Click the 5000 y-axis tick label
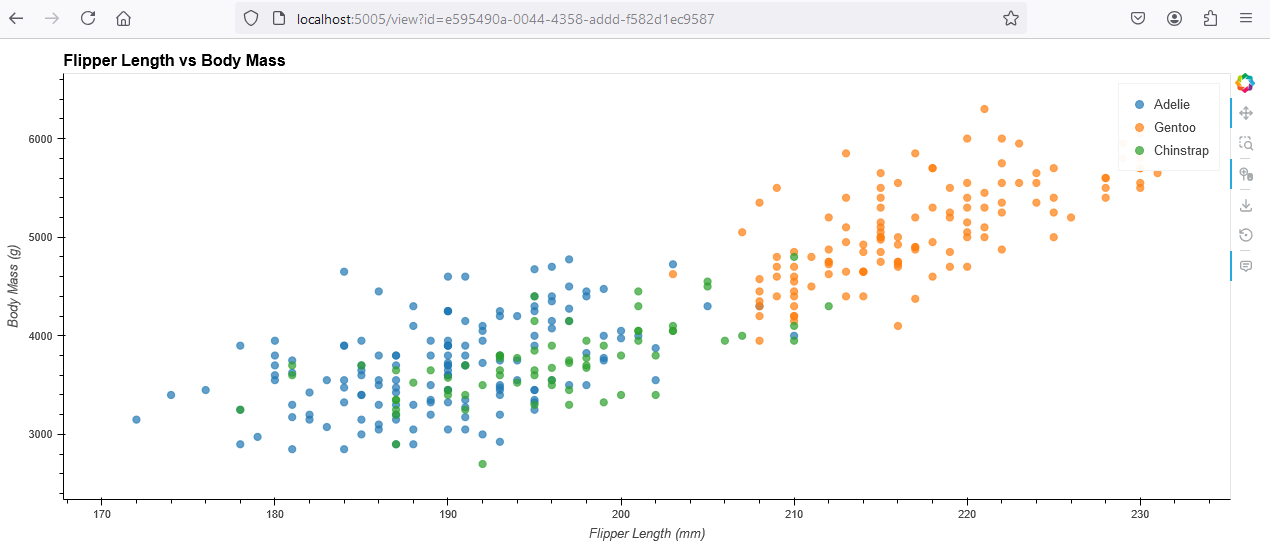Viewport: 1270px width, 560px height. point(40,237)
